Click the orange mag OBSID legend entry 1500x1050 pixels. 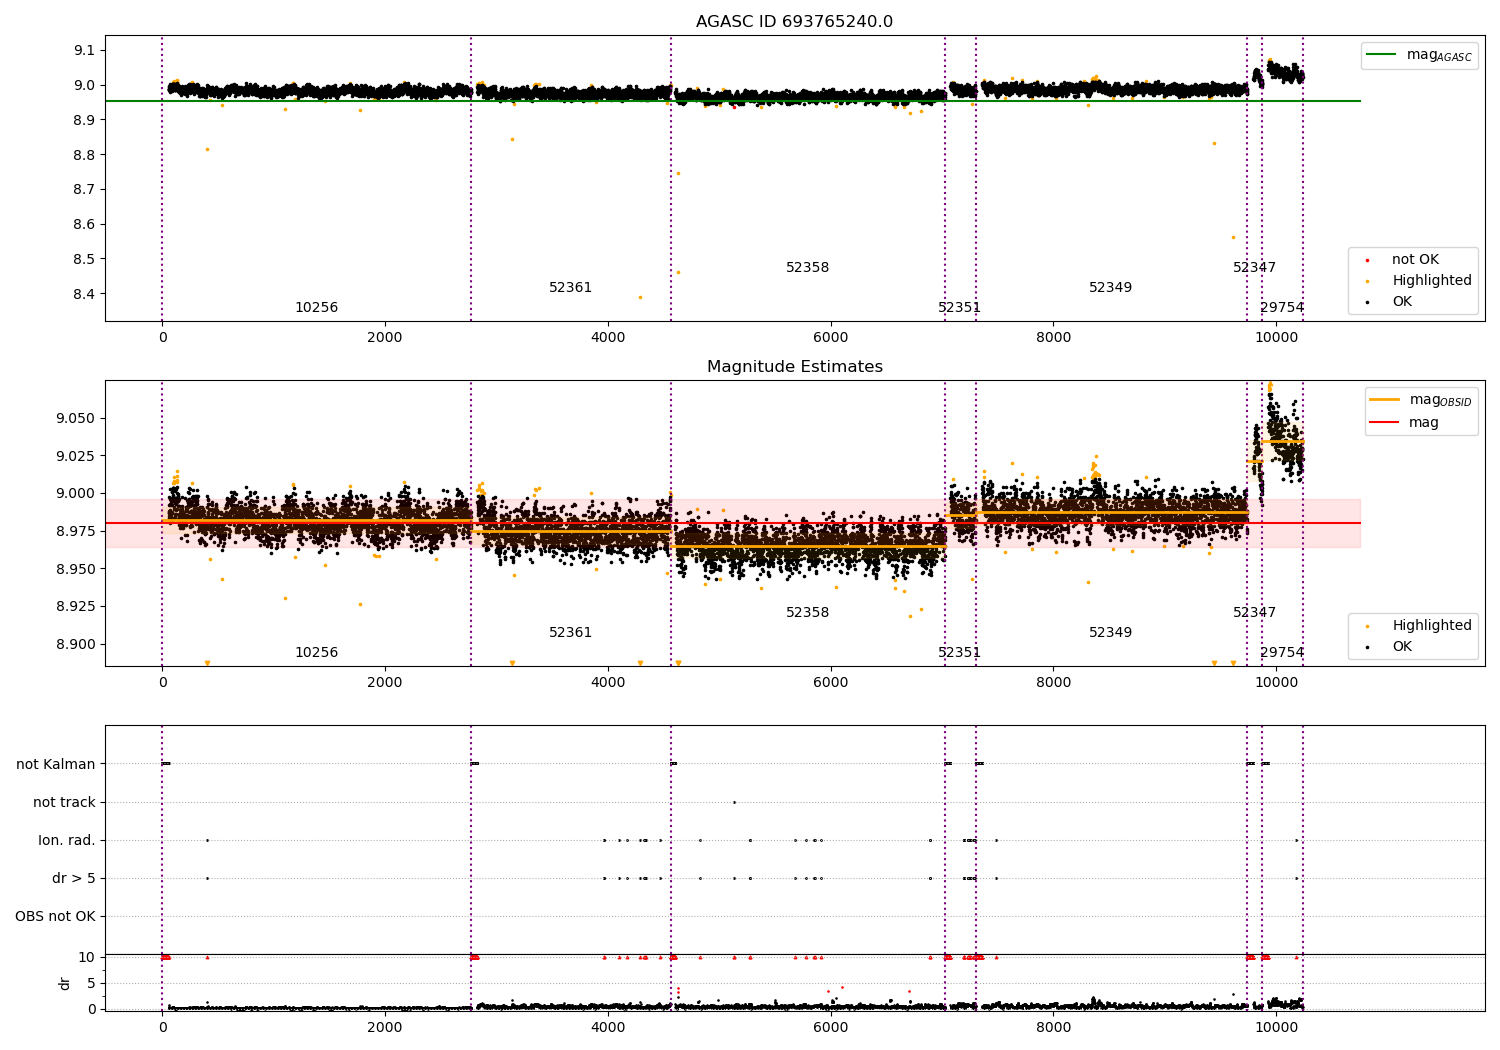click(1422, 400)
